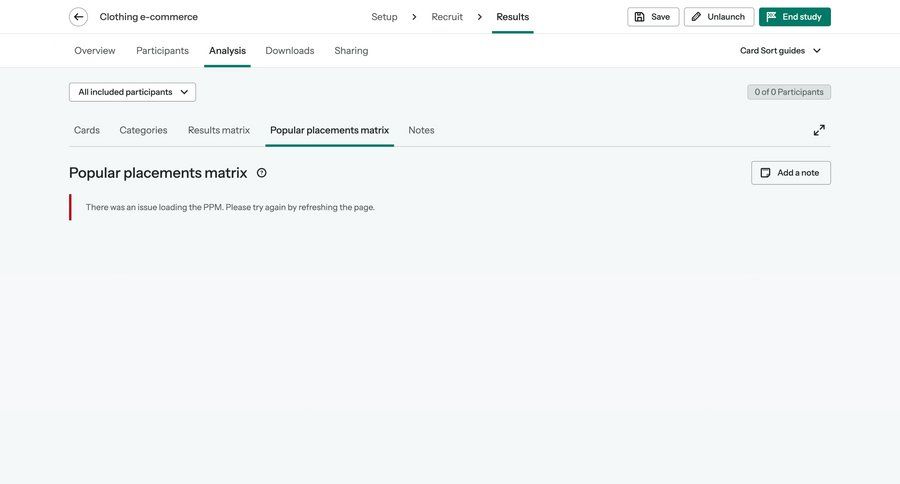The image size is (900, 484).
Task: Open the Popular placements matrix info icon
Action: tap(262, 173)
